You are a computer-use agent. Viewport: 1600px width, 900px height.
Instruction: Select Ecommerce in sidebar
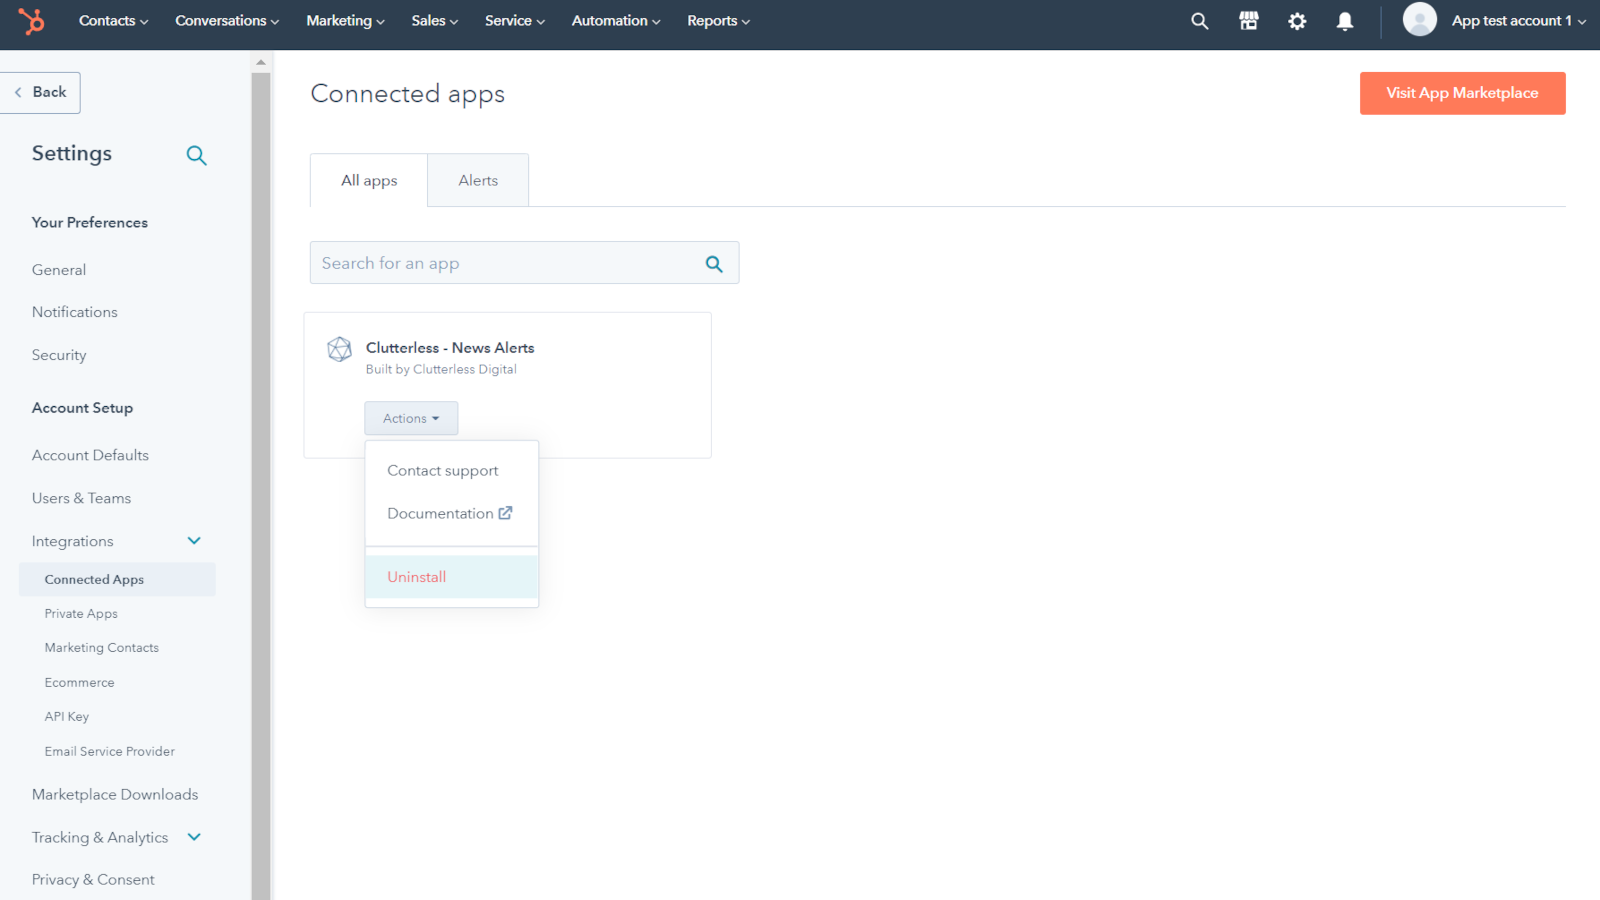coord(80,683)
